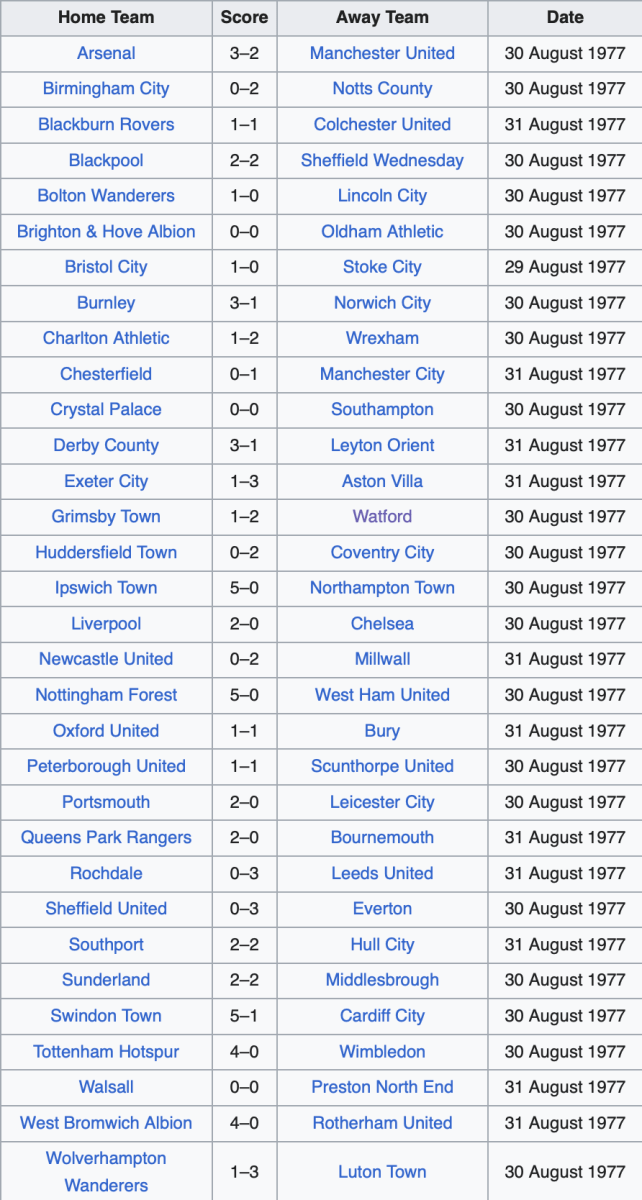Select the Blackburn Rovers link
642x1200 pixels.
[x=106, y=125]
